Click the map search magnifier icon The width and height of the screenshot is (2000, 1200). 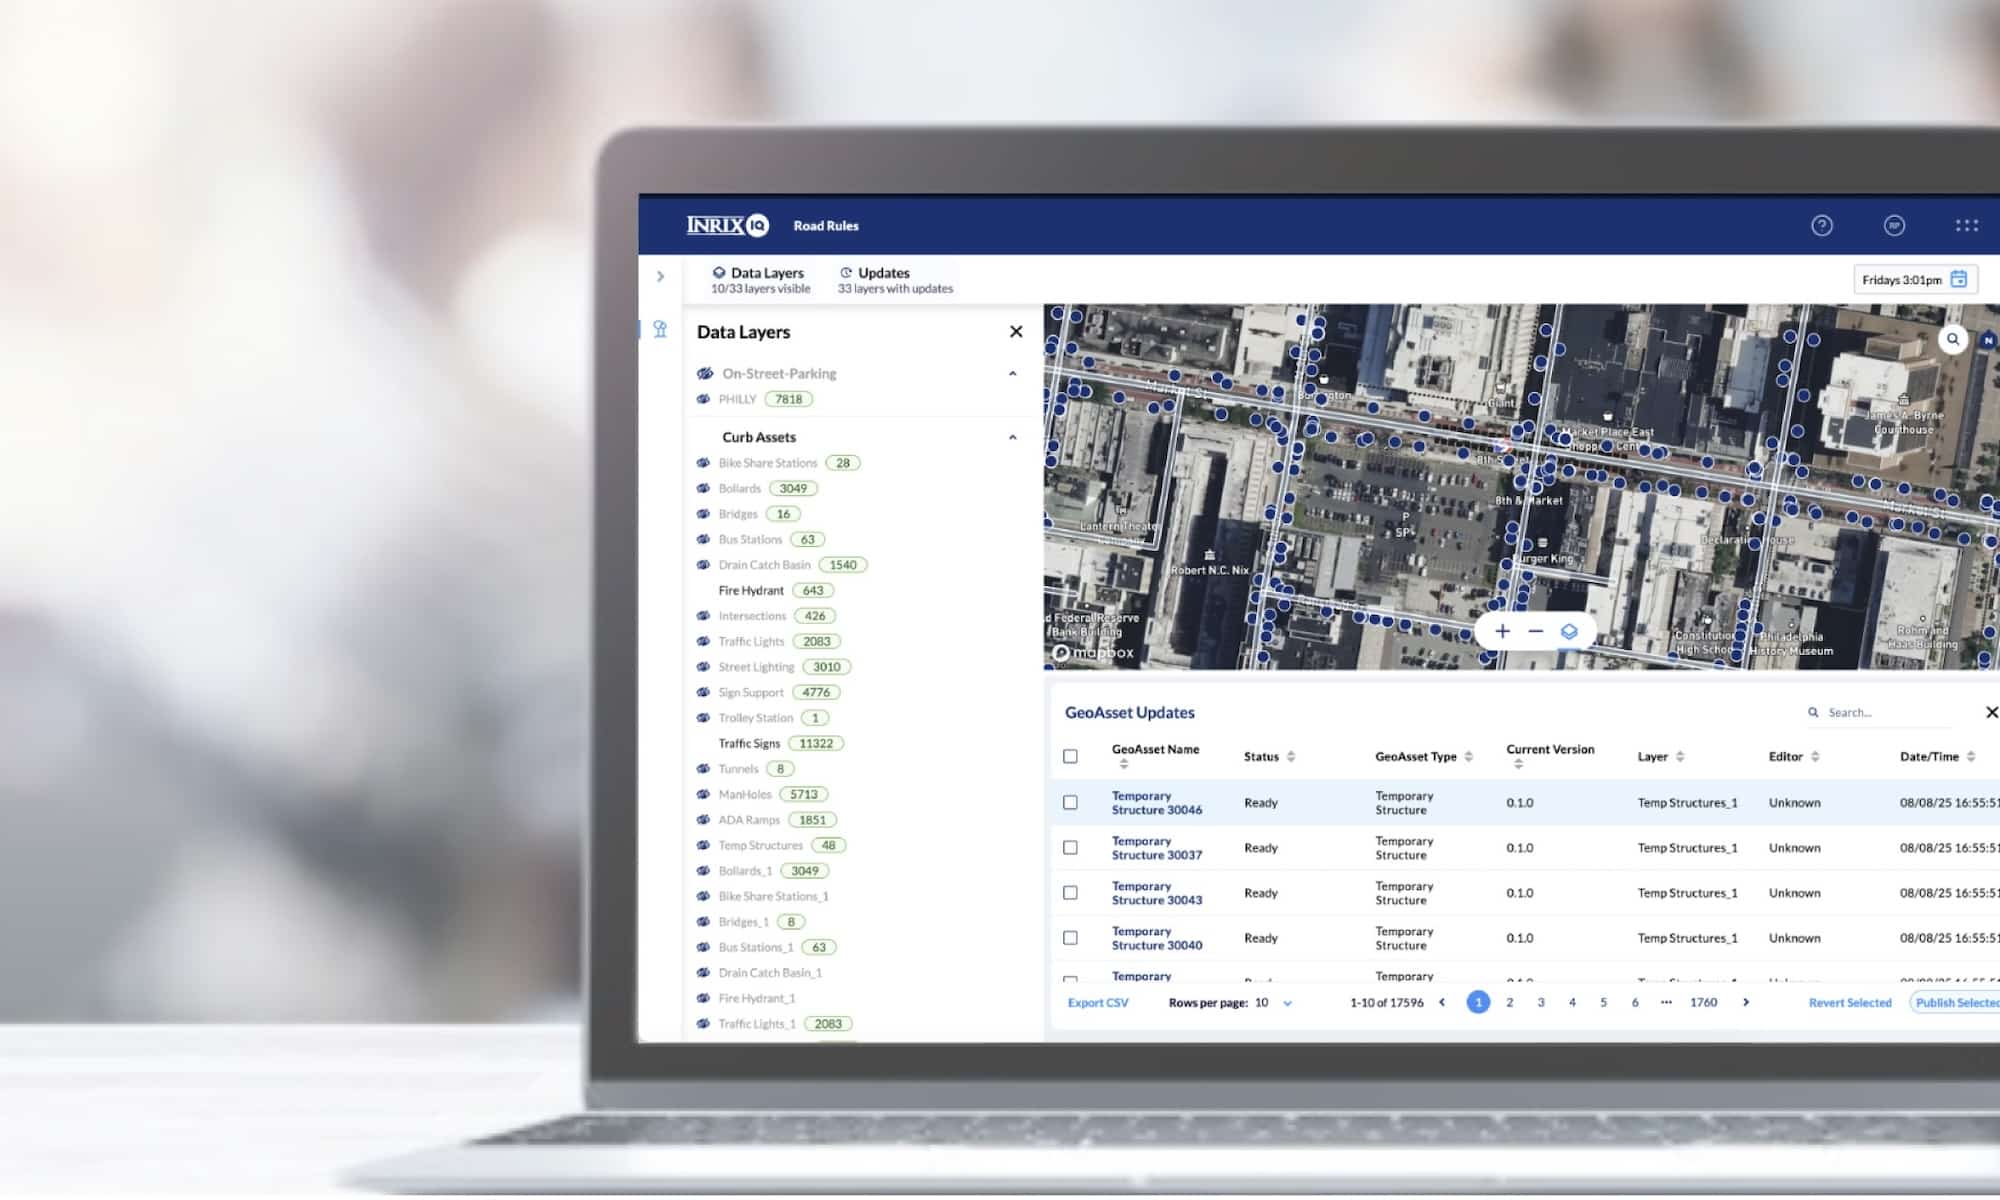[1952, 339]
